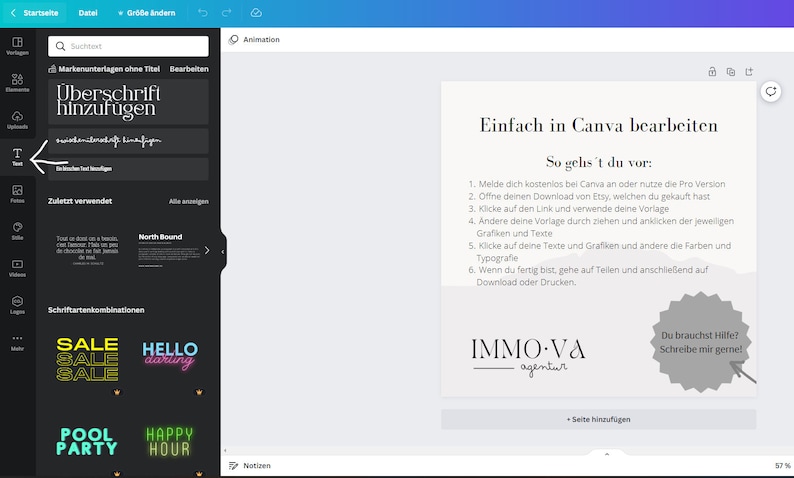Open the Logos sidebar panel
Image resolution: width=794 pixels, height=478 pixels.
click(17, 305)
